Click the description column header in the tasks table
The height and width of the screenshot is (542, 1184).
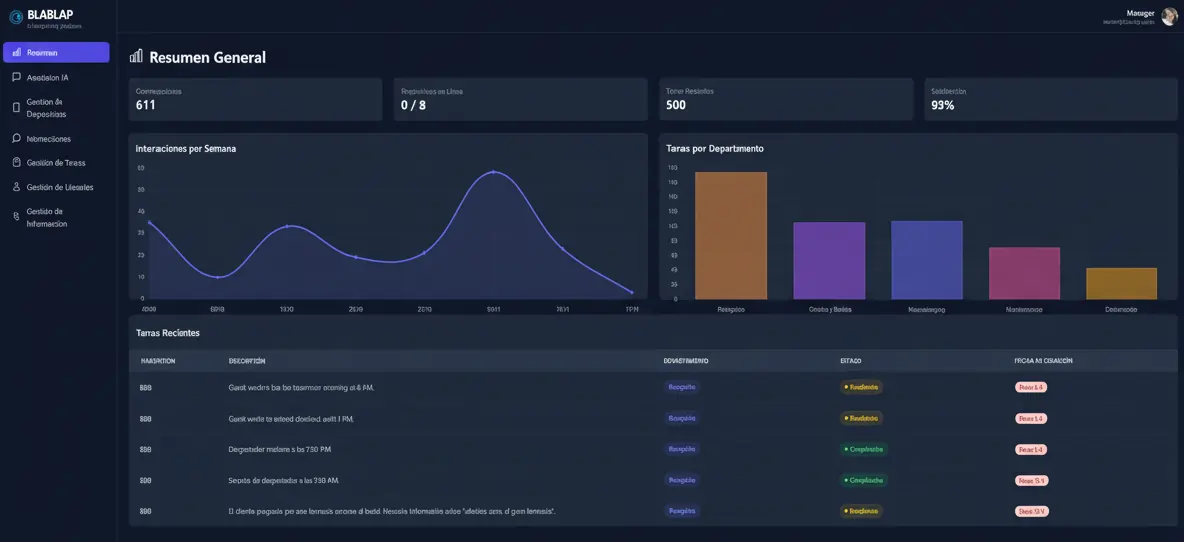click(247, 361)
